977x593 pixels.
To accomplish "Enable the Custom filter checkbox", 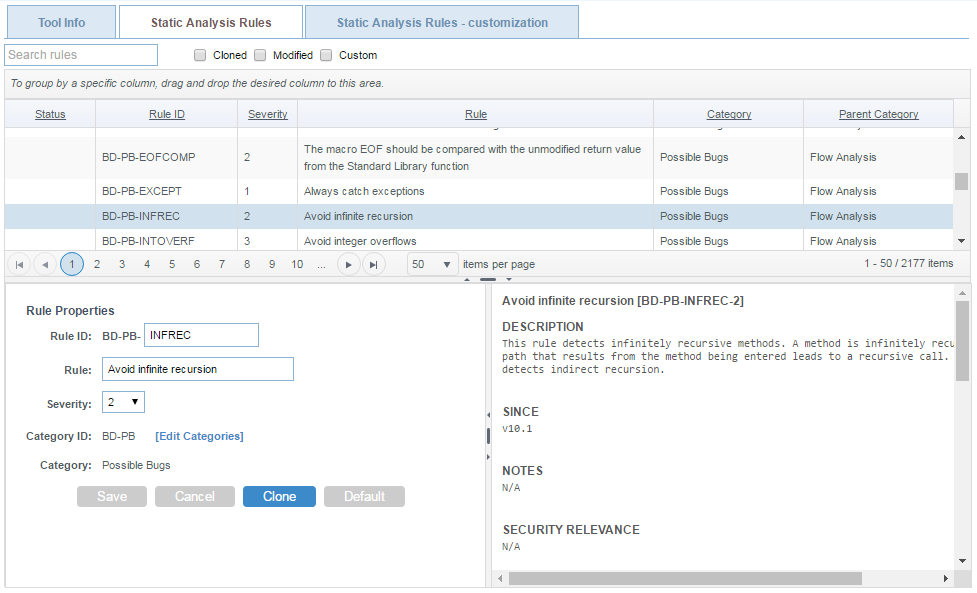I will pos(326,55).
